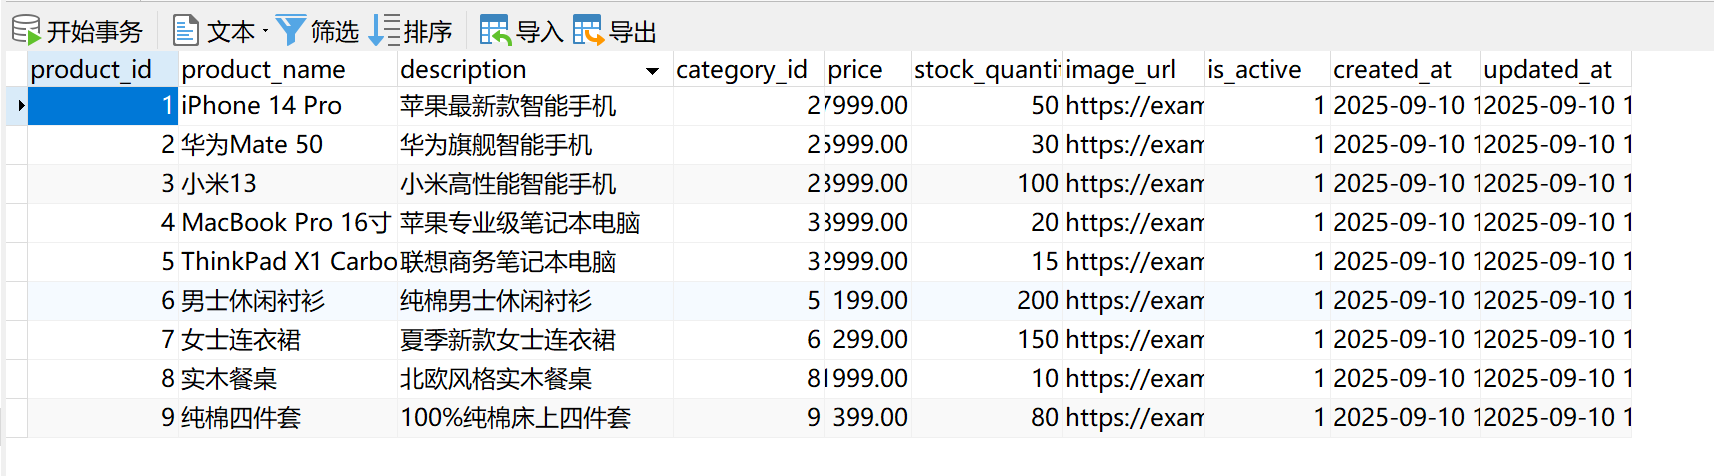Click the Export table icon

tap(588, 31)
